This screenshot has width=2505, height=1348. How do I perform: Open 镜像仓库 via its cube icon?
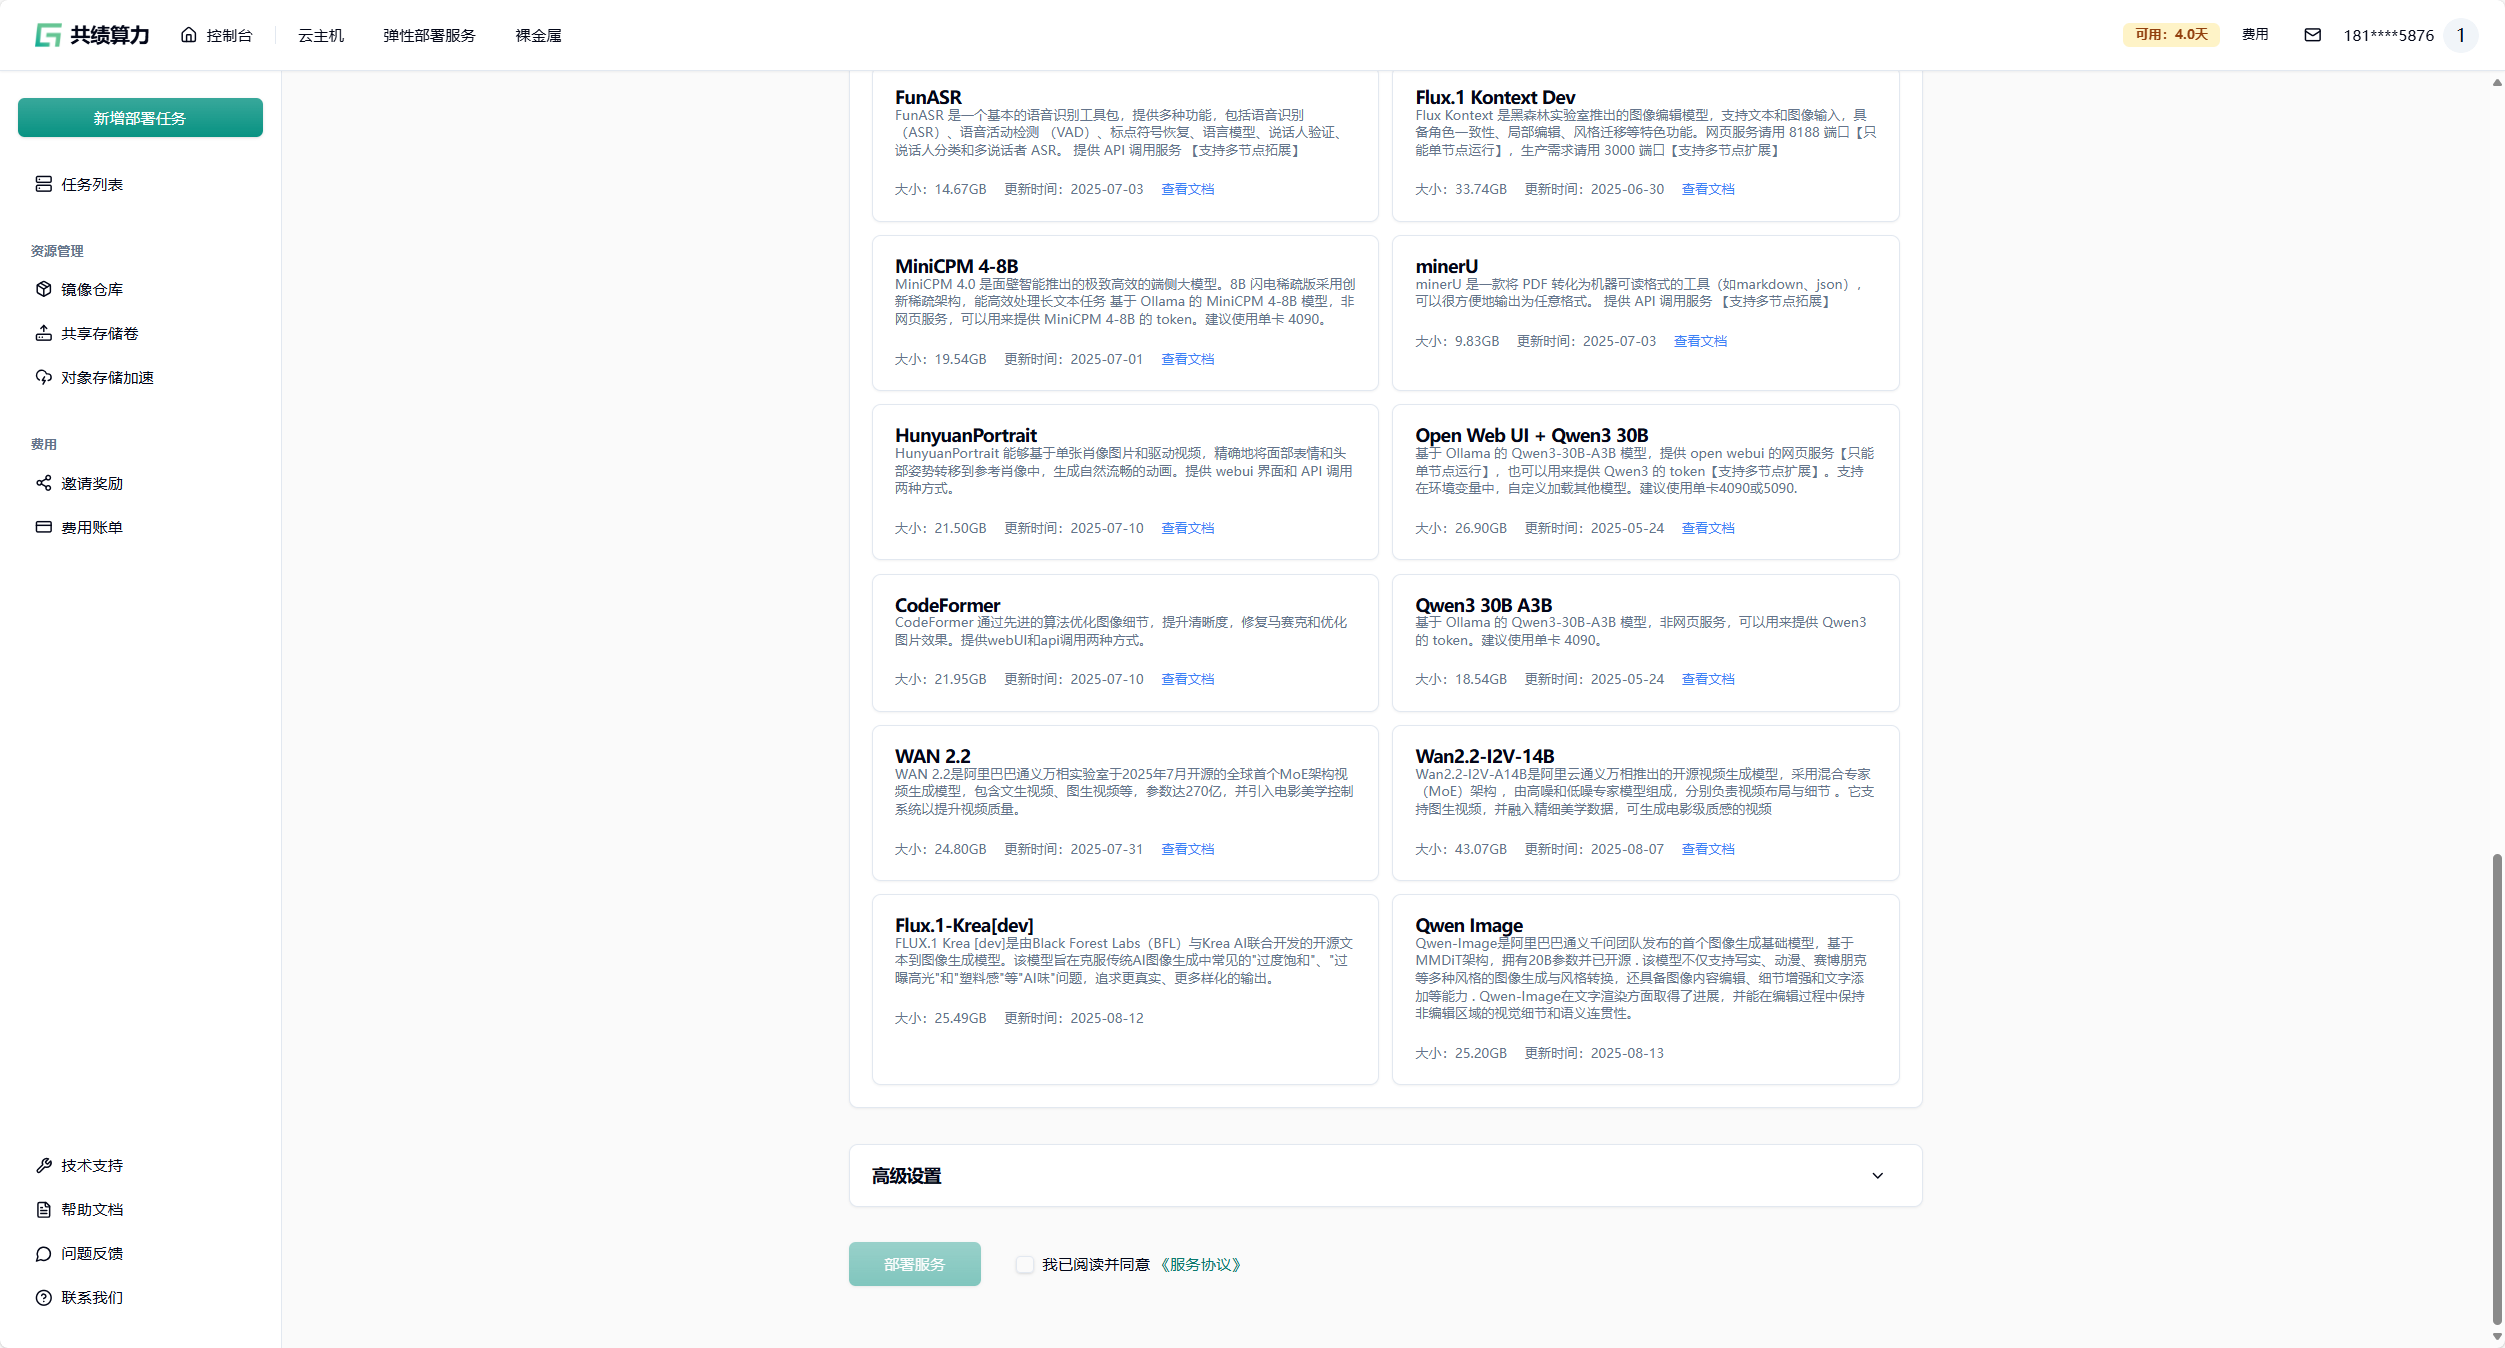(43, 289)
